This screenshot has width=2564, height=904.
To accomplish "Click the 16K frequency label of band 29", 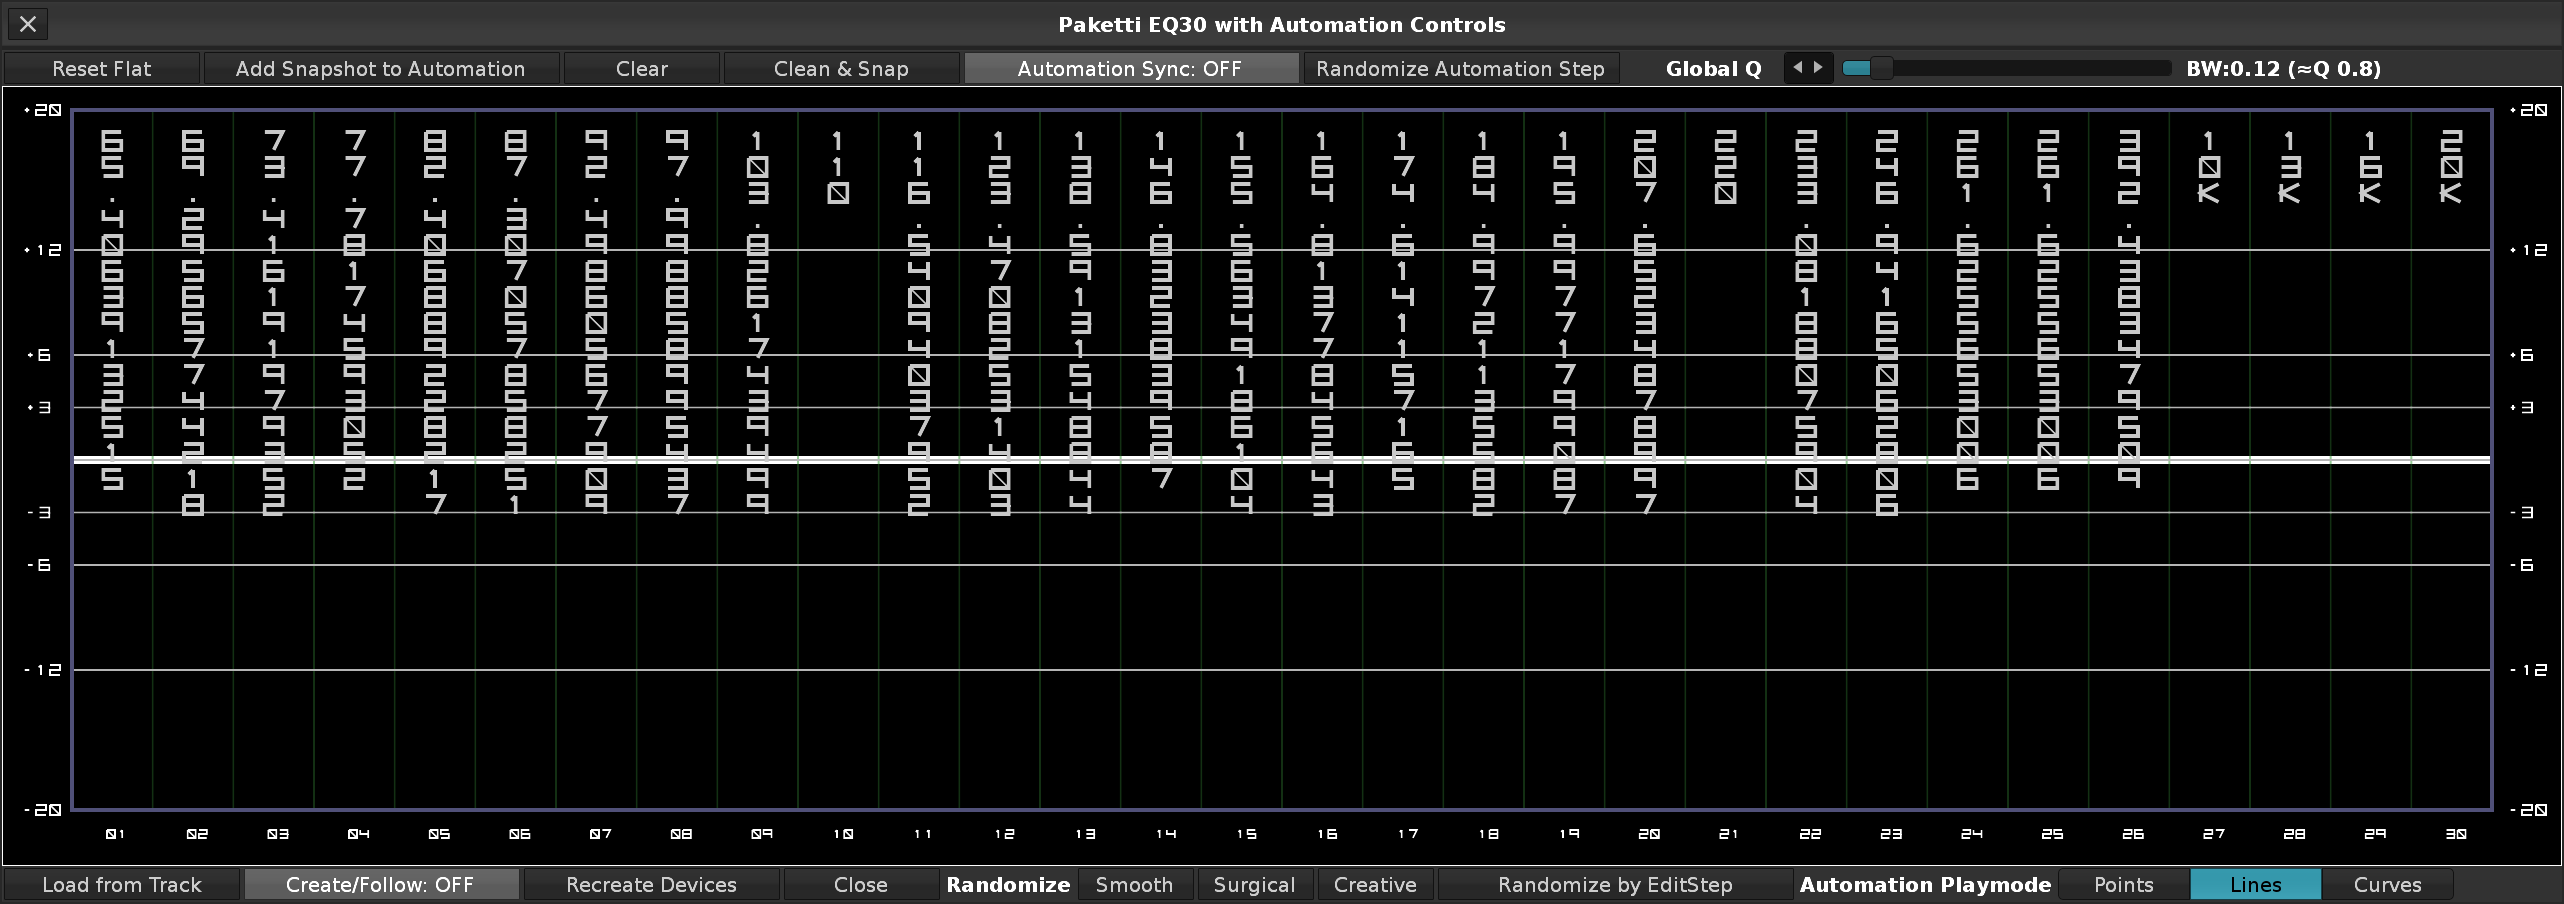I will 2370,166.
